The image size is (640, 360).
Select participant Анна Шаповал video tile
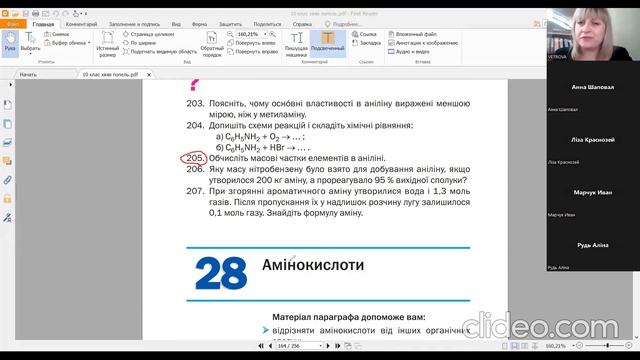tap(593, 87)
